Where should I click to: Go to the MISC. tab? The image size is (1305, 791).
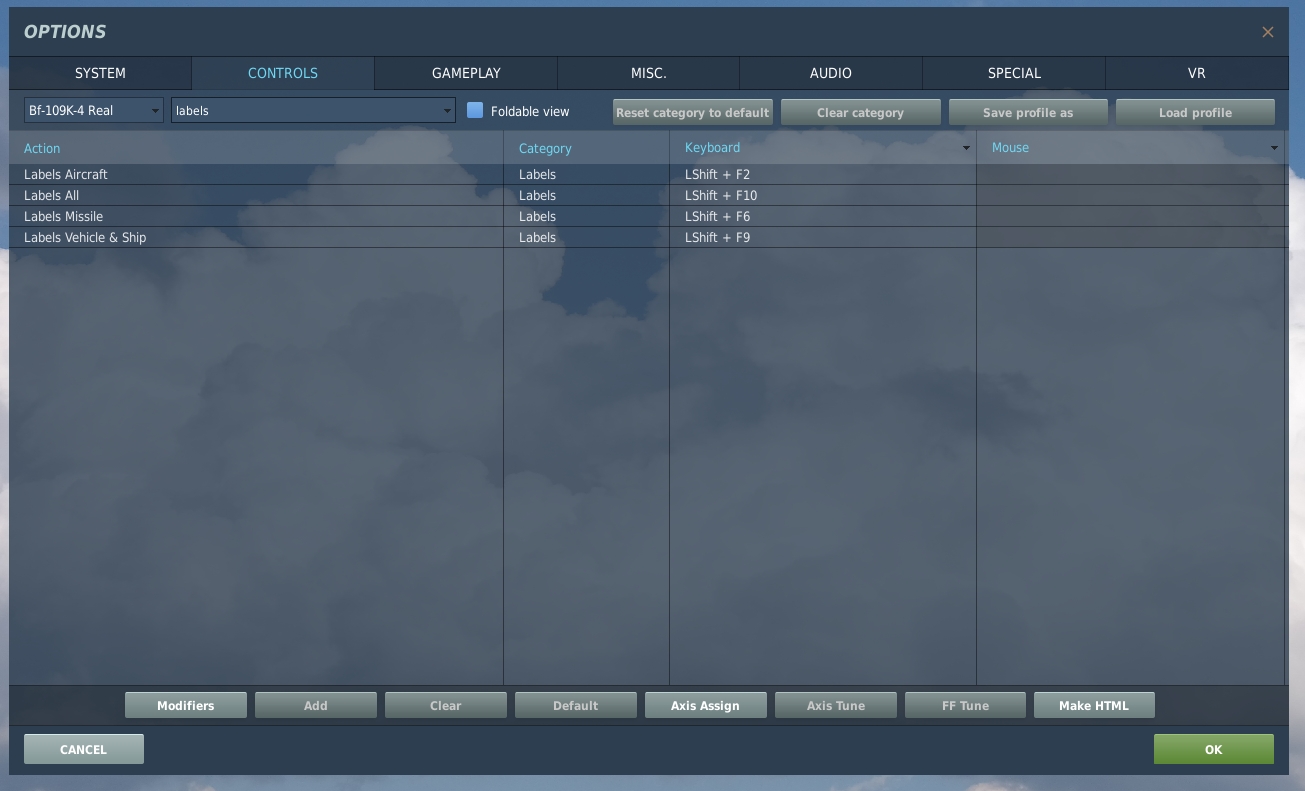point(648,73)
